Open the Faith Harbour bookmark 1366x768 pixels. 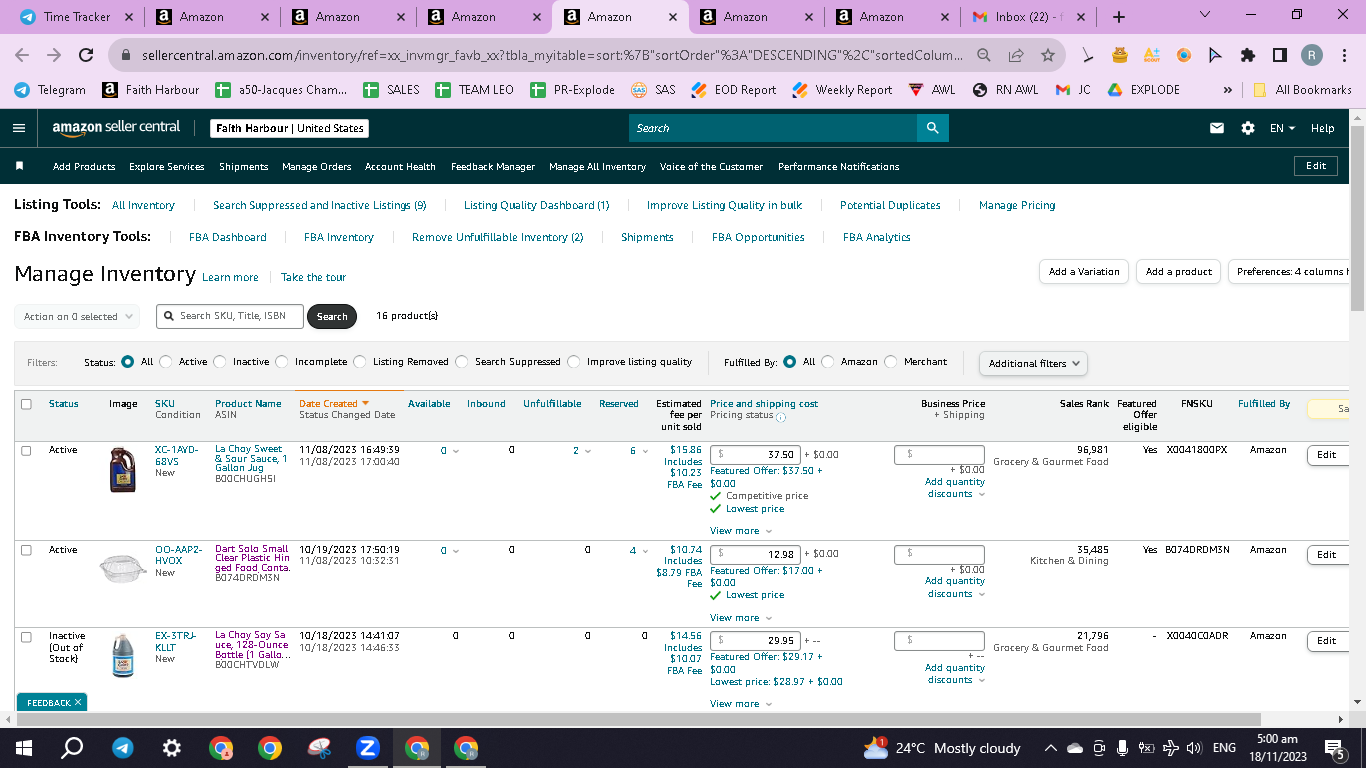[151, 89]
